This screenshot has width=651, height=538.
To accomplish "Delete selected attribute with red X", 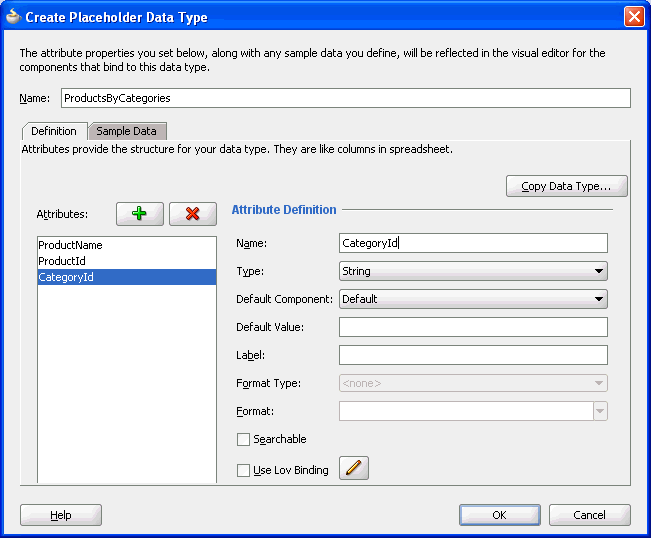I will [x=193, y=214].
